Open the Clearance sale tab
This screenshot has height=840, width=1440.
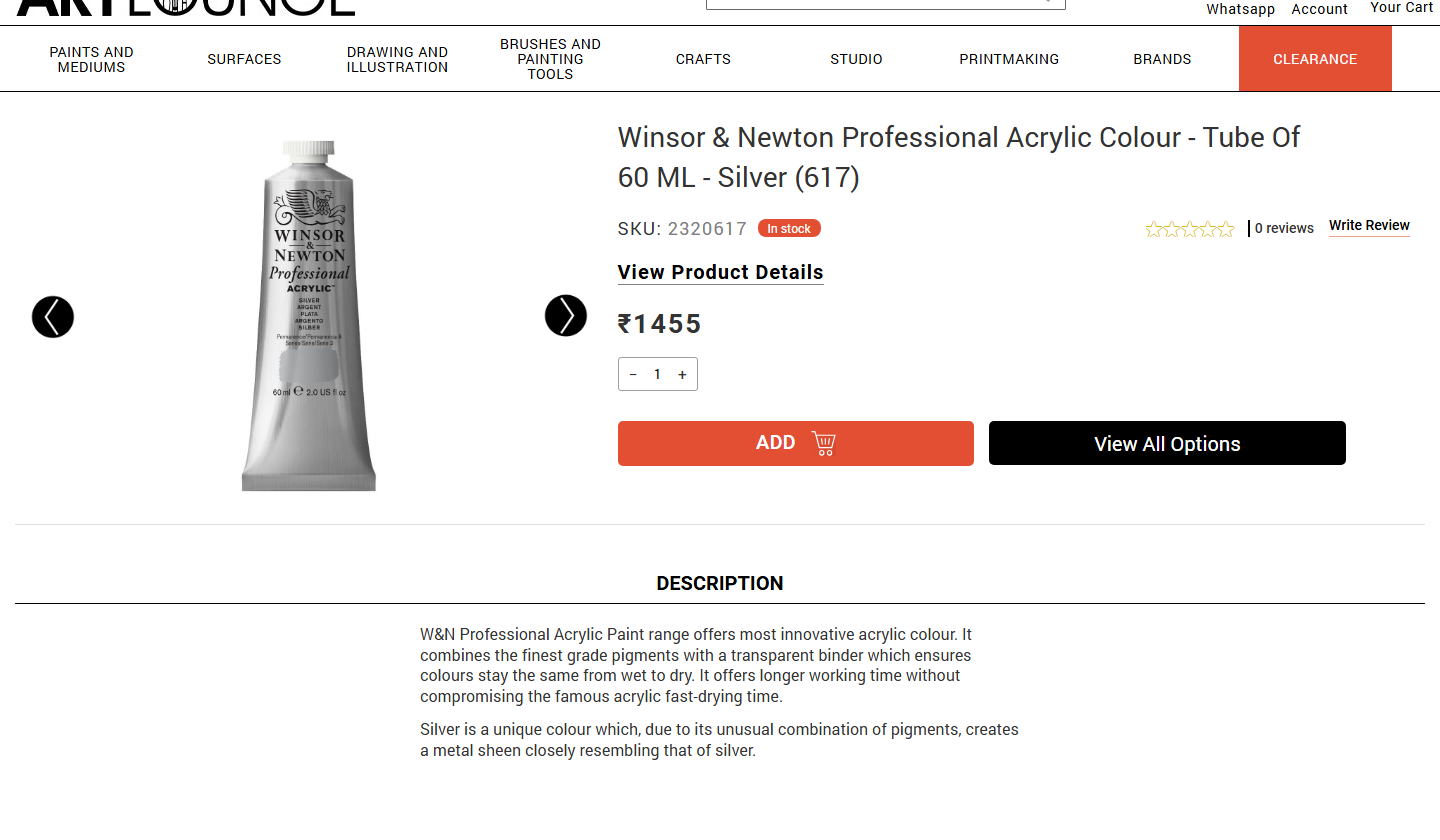(1315, 59)
